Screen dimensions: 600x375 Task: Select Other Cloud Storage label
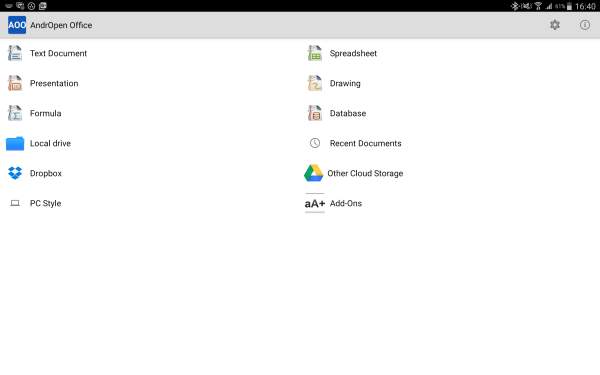coord(365,173)
